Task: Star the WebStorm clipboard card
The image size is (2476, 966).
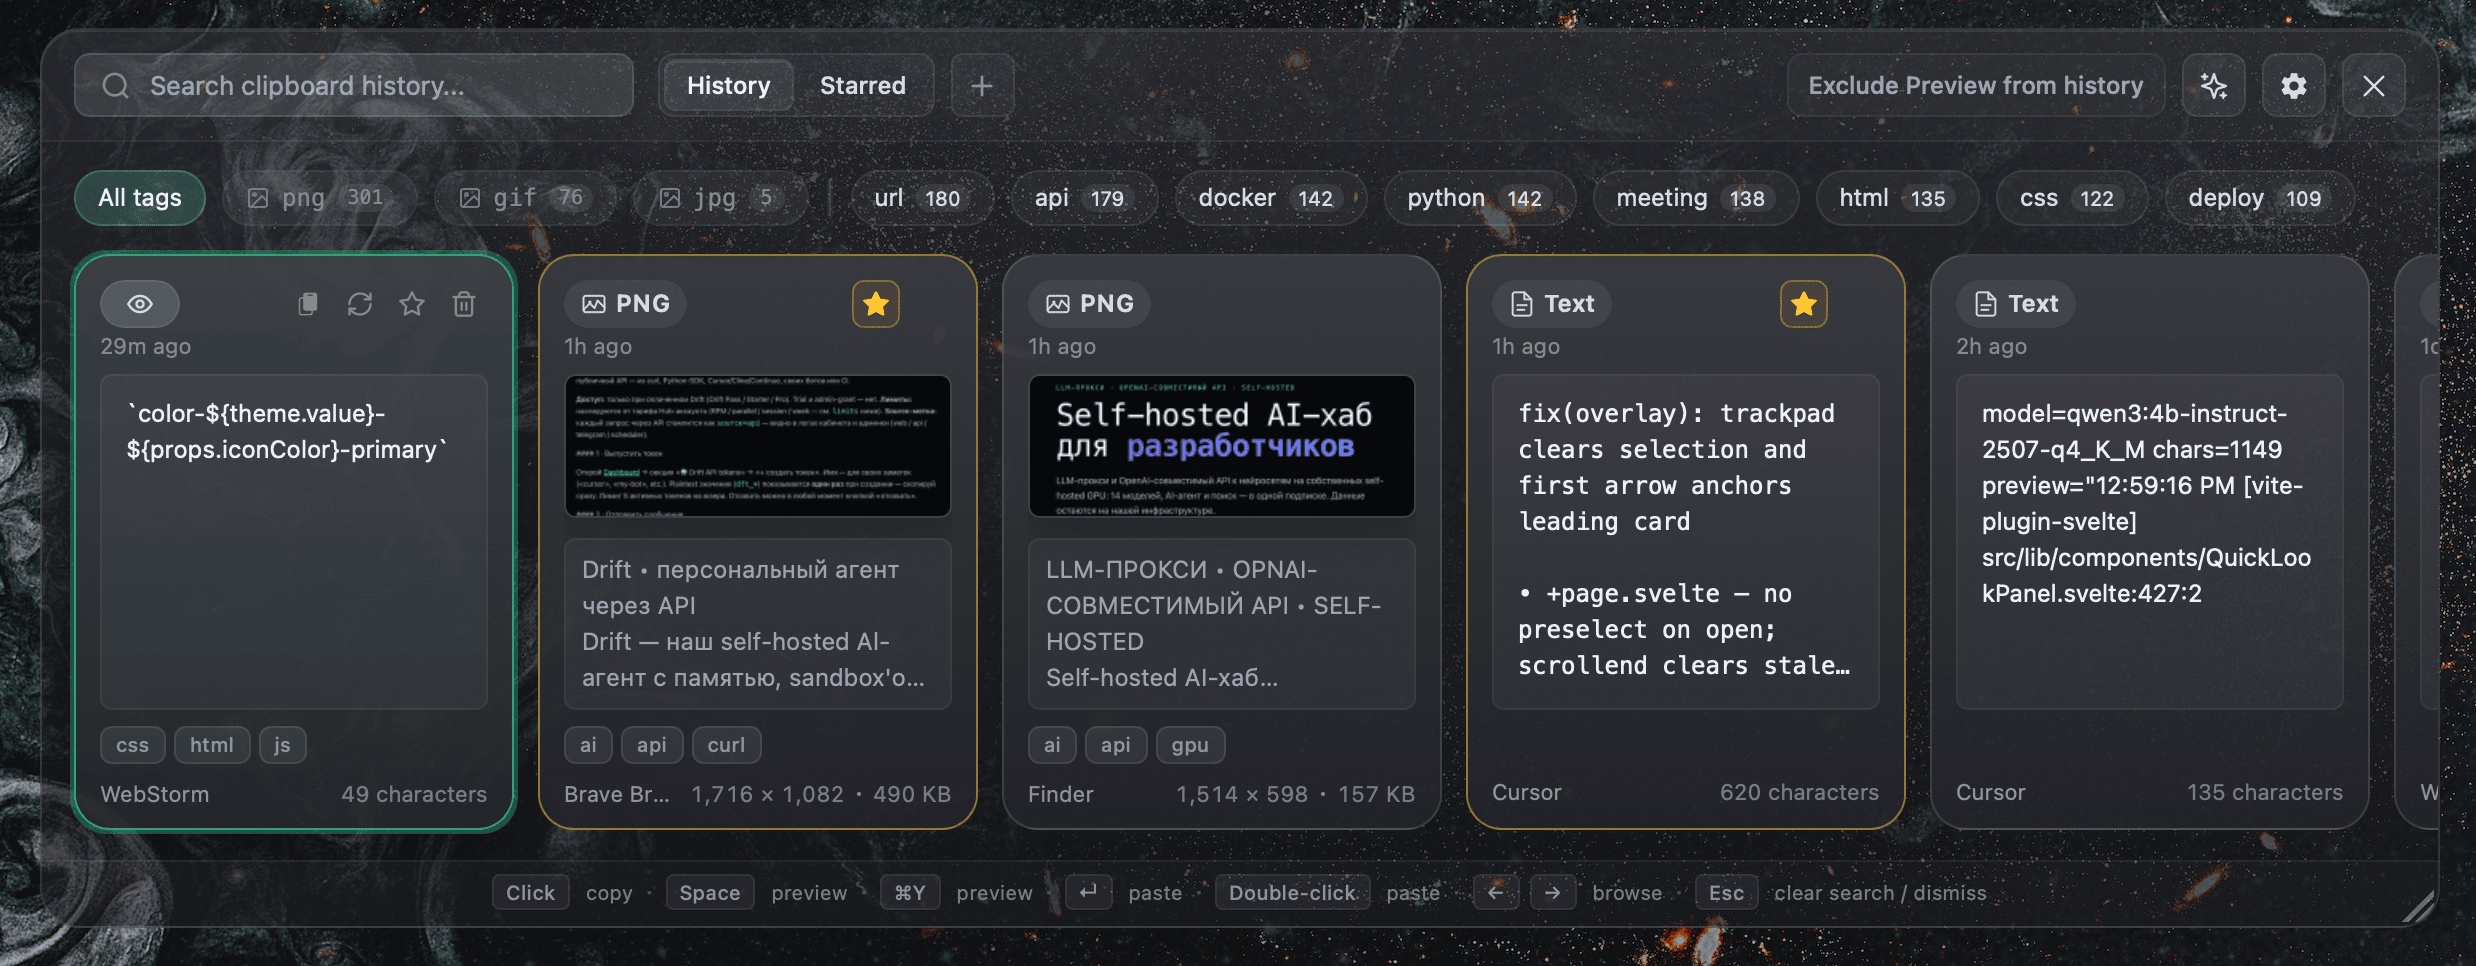Action: pos(412,304)
